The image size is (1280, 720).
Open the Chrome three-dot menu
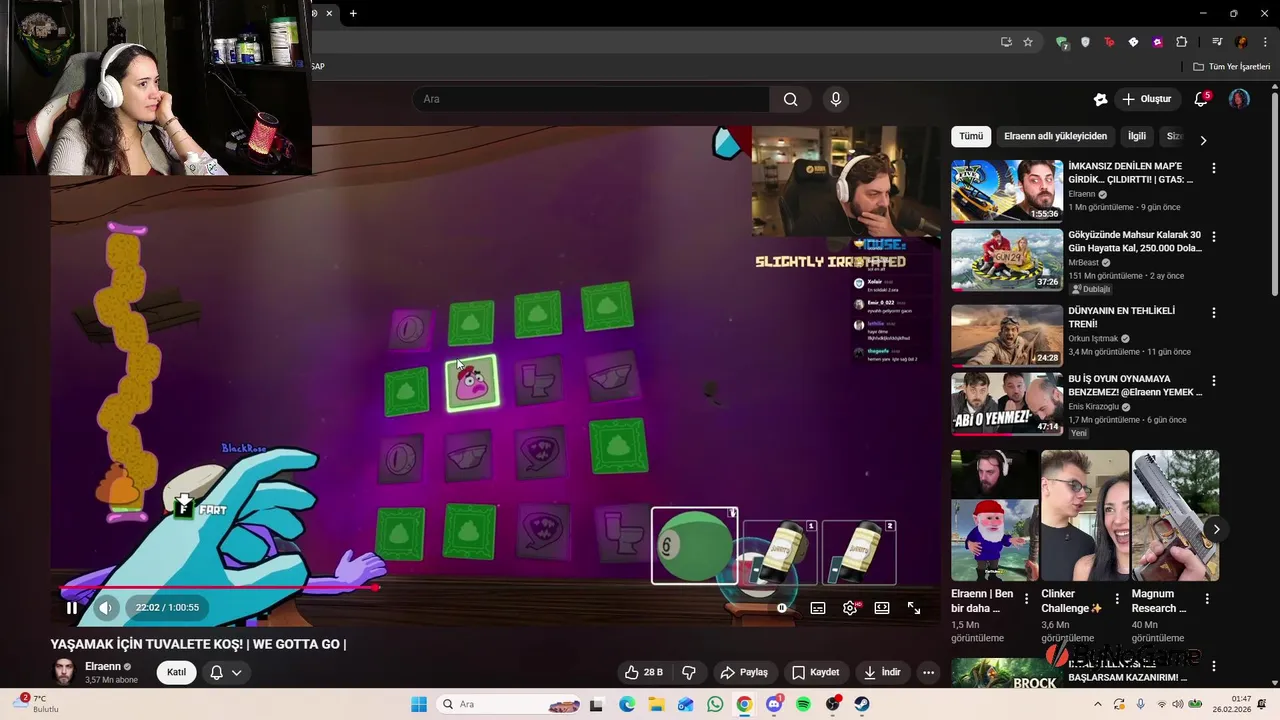click(x=1265, y=42)
